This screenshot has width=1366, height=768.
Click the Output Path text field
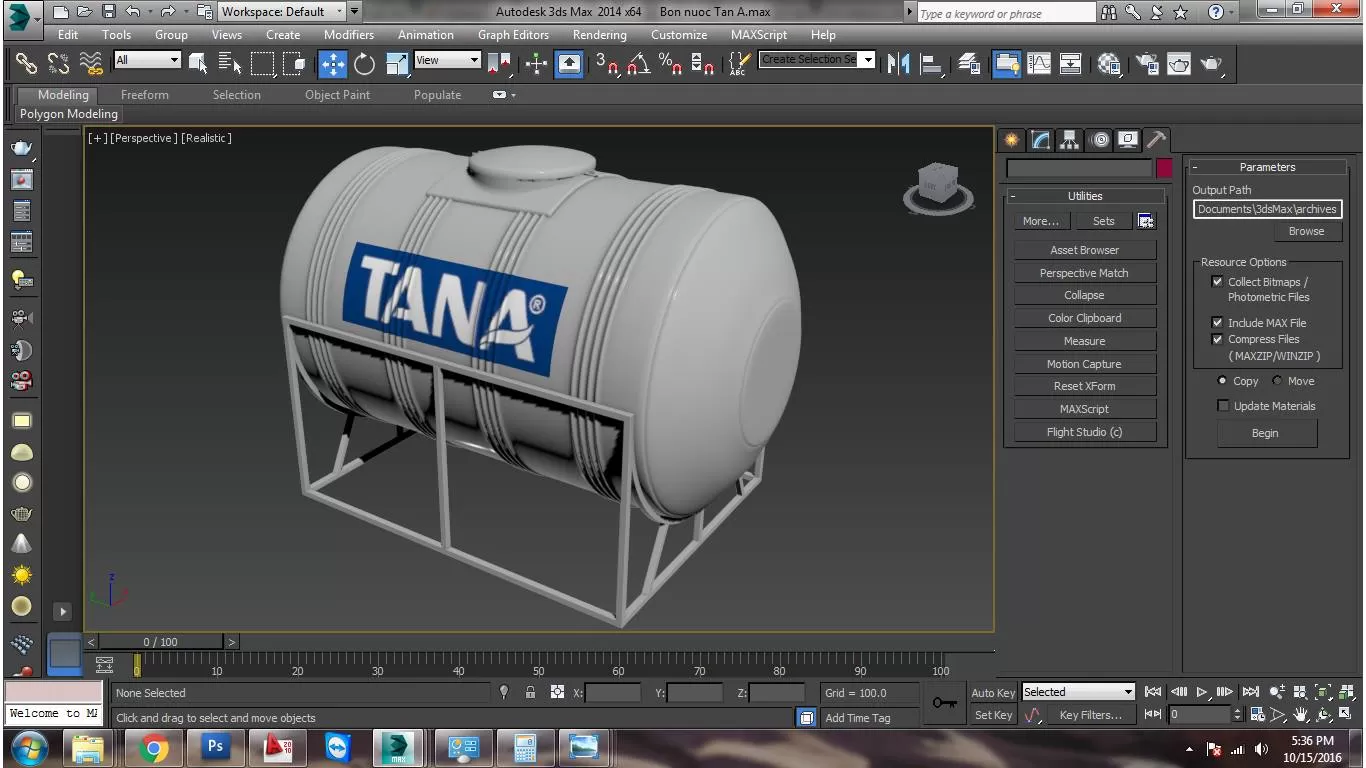pyautogui.click(x=1267, y=209)
